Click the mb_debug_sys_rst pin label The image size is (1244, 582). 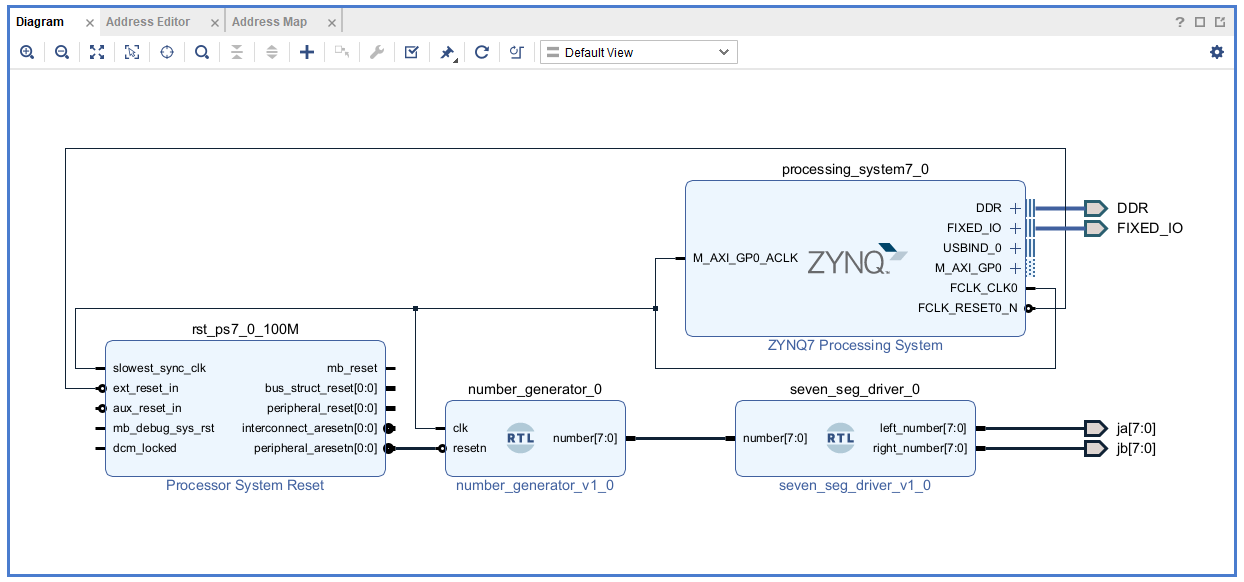pos(164,428)
